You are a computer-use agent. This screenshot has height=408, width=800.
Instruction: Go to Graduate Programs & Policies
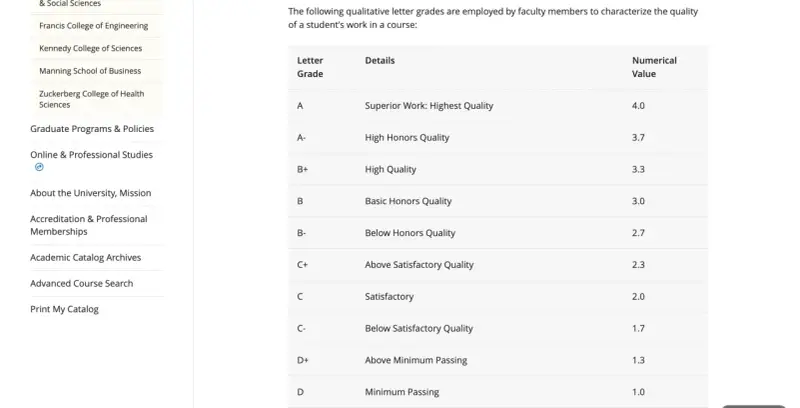point(92,129)
